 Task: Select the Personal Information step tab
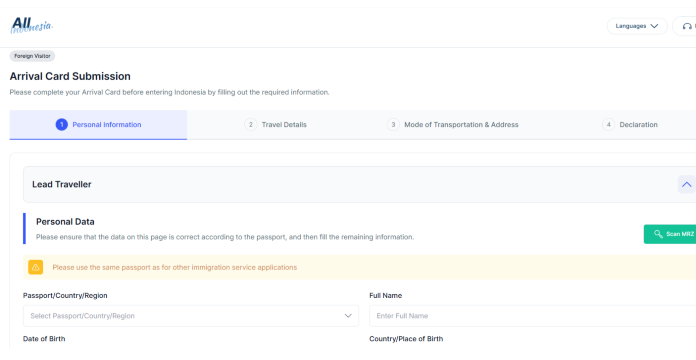98,125
